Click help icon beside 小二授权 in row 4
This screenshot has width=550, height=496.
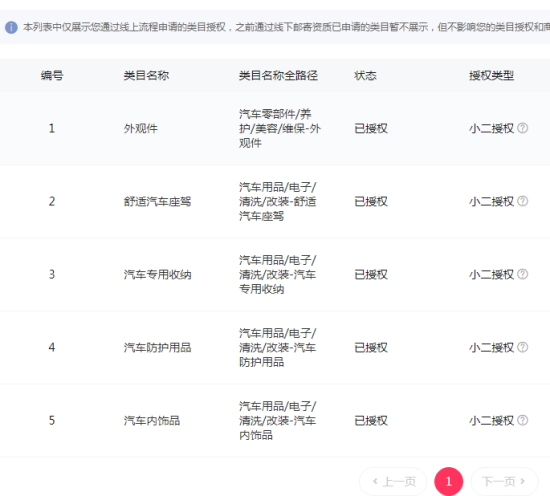523,347
